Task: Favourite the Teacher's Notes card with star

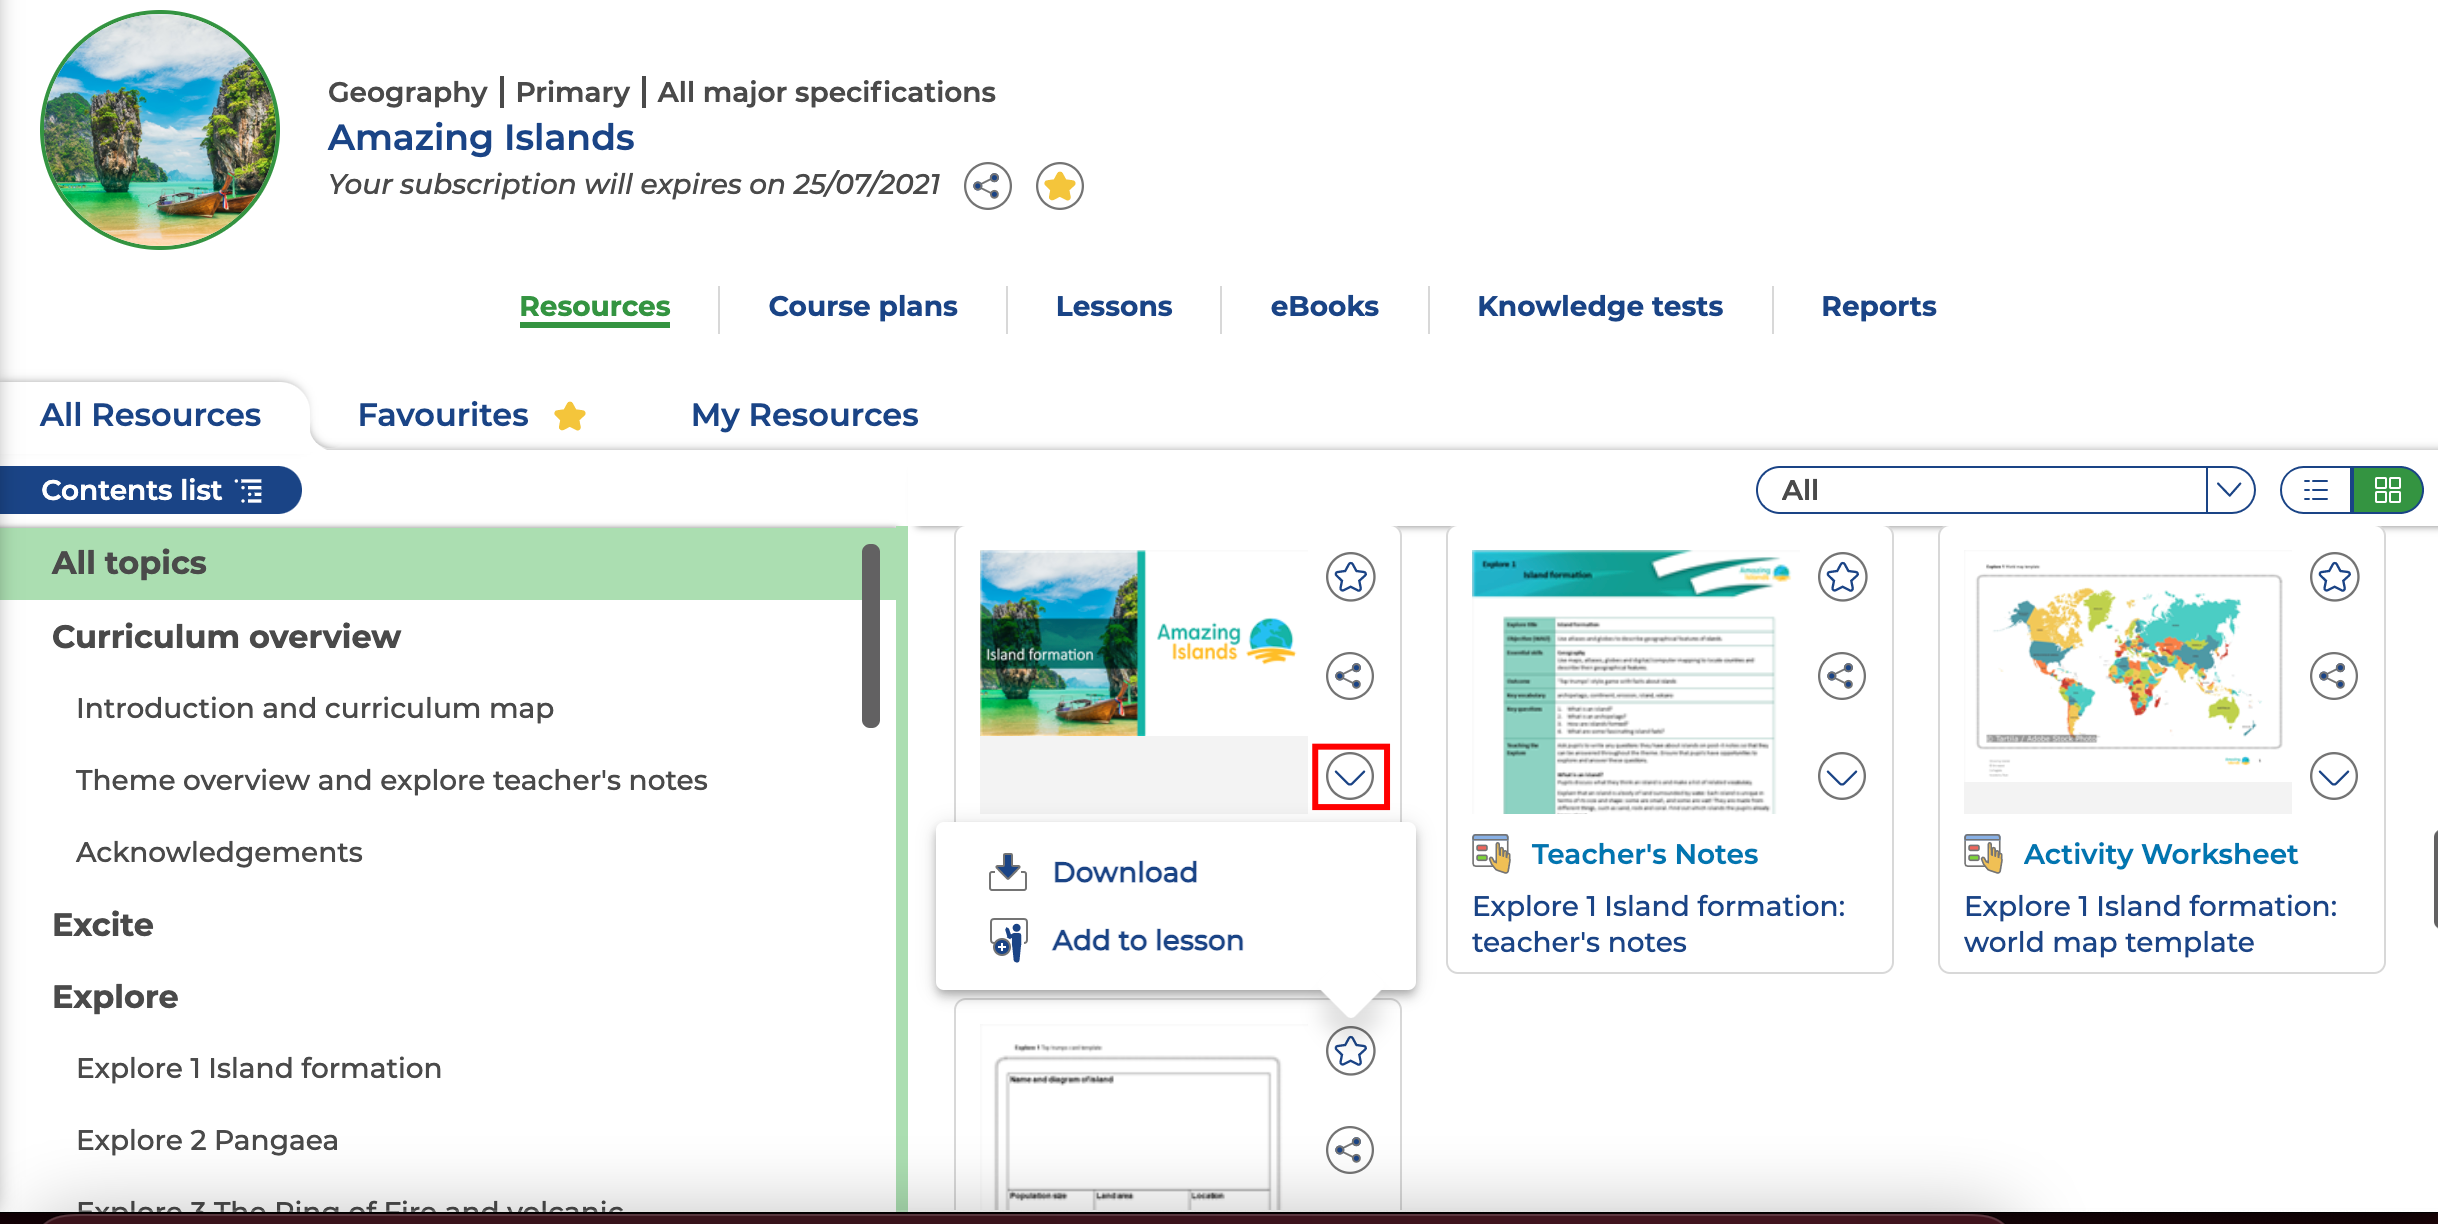Action: (x=1842, y=577)
